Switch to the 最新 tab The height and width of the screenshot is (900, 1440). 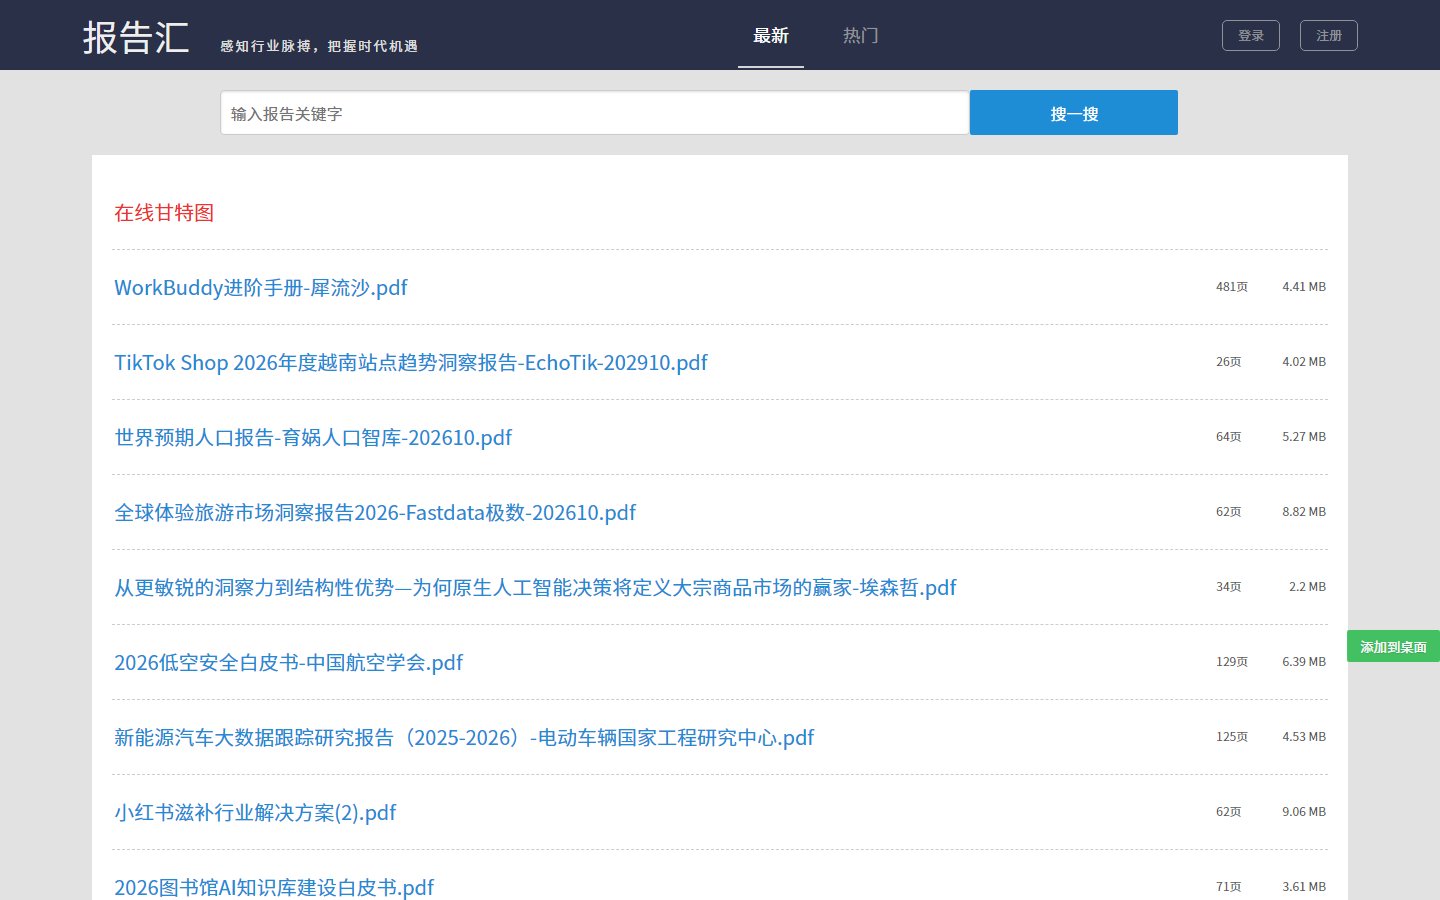click(771, 36)
